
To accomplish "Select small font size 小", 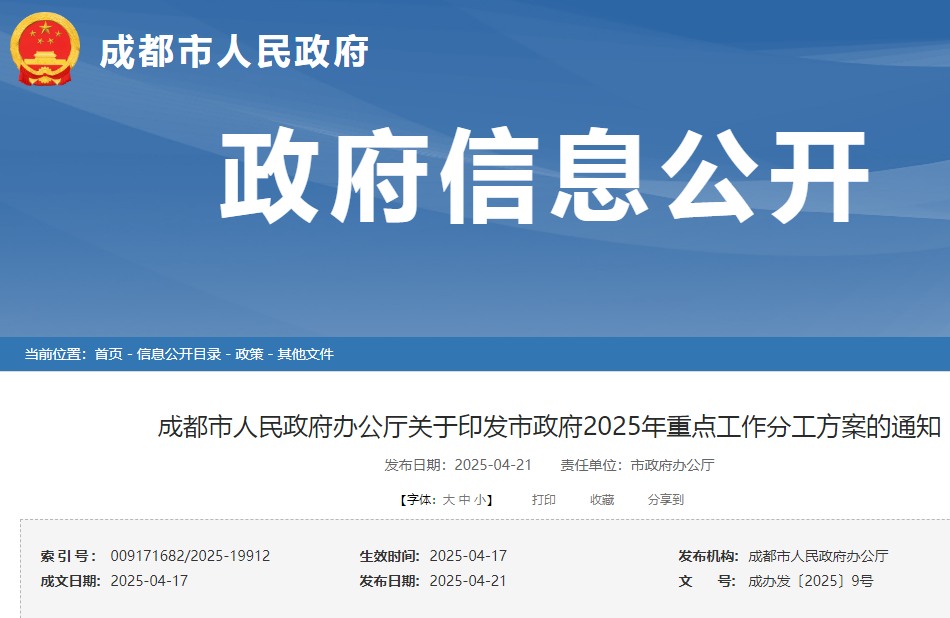I will pyautogui.click(x=482, y=498).
